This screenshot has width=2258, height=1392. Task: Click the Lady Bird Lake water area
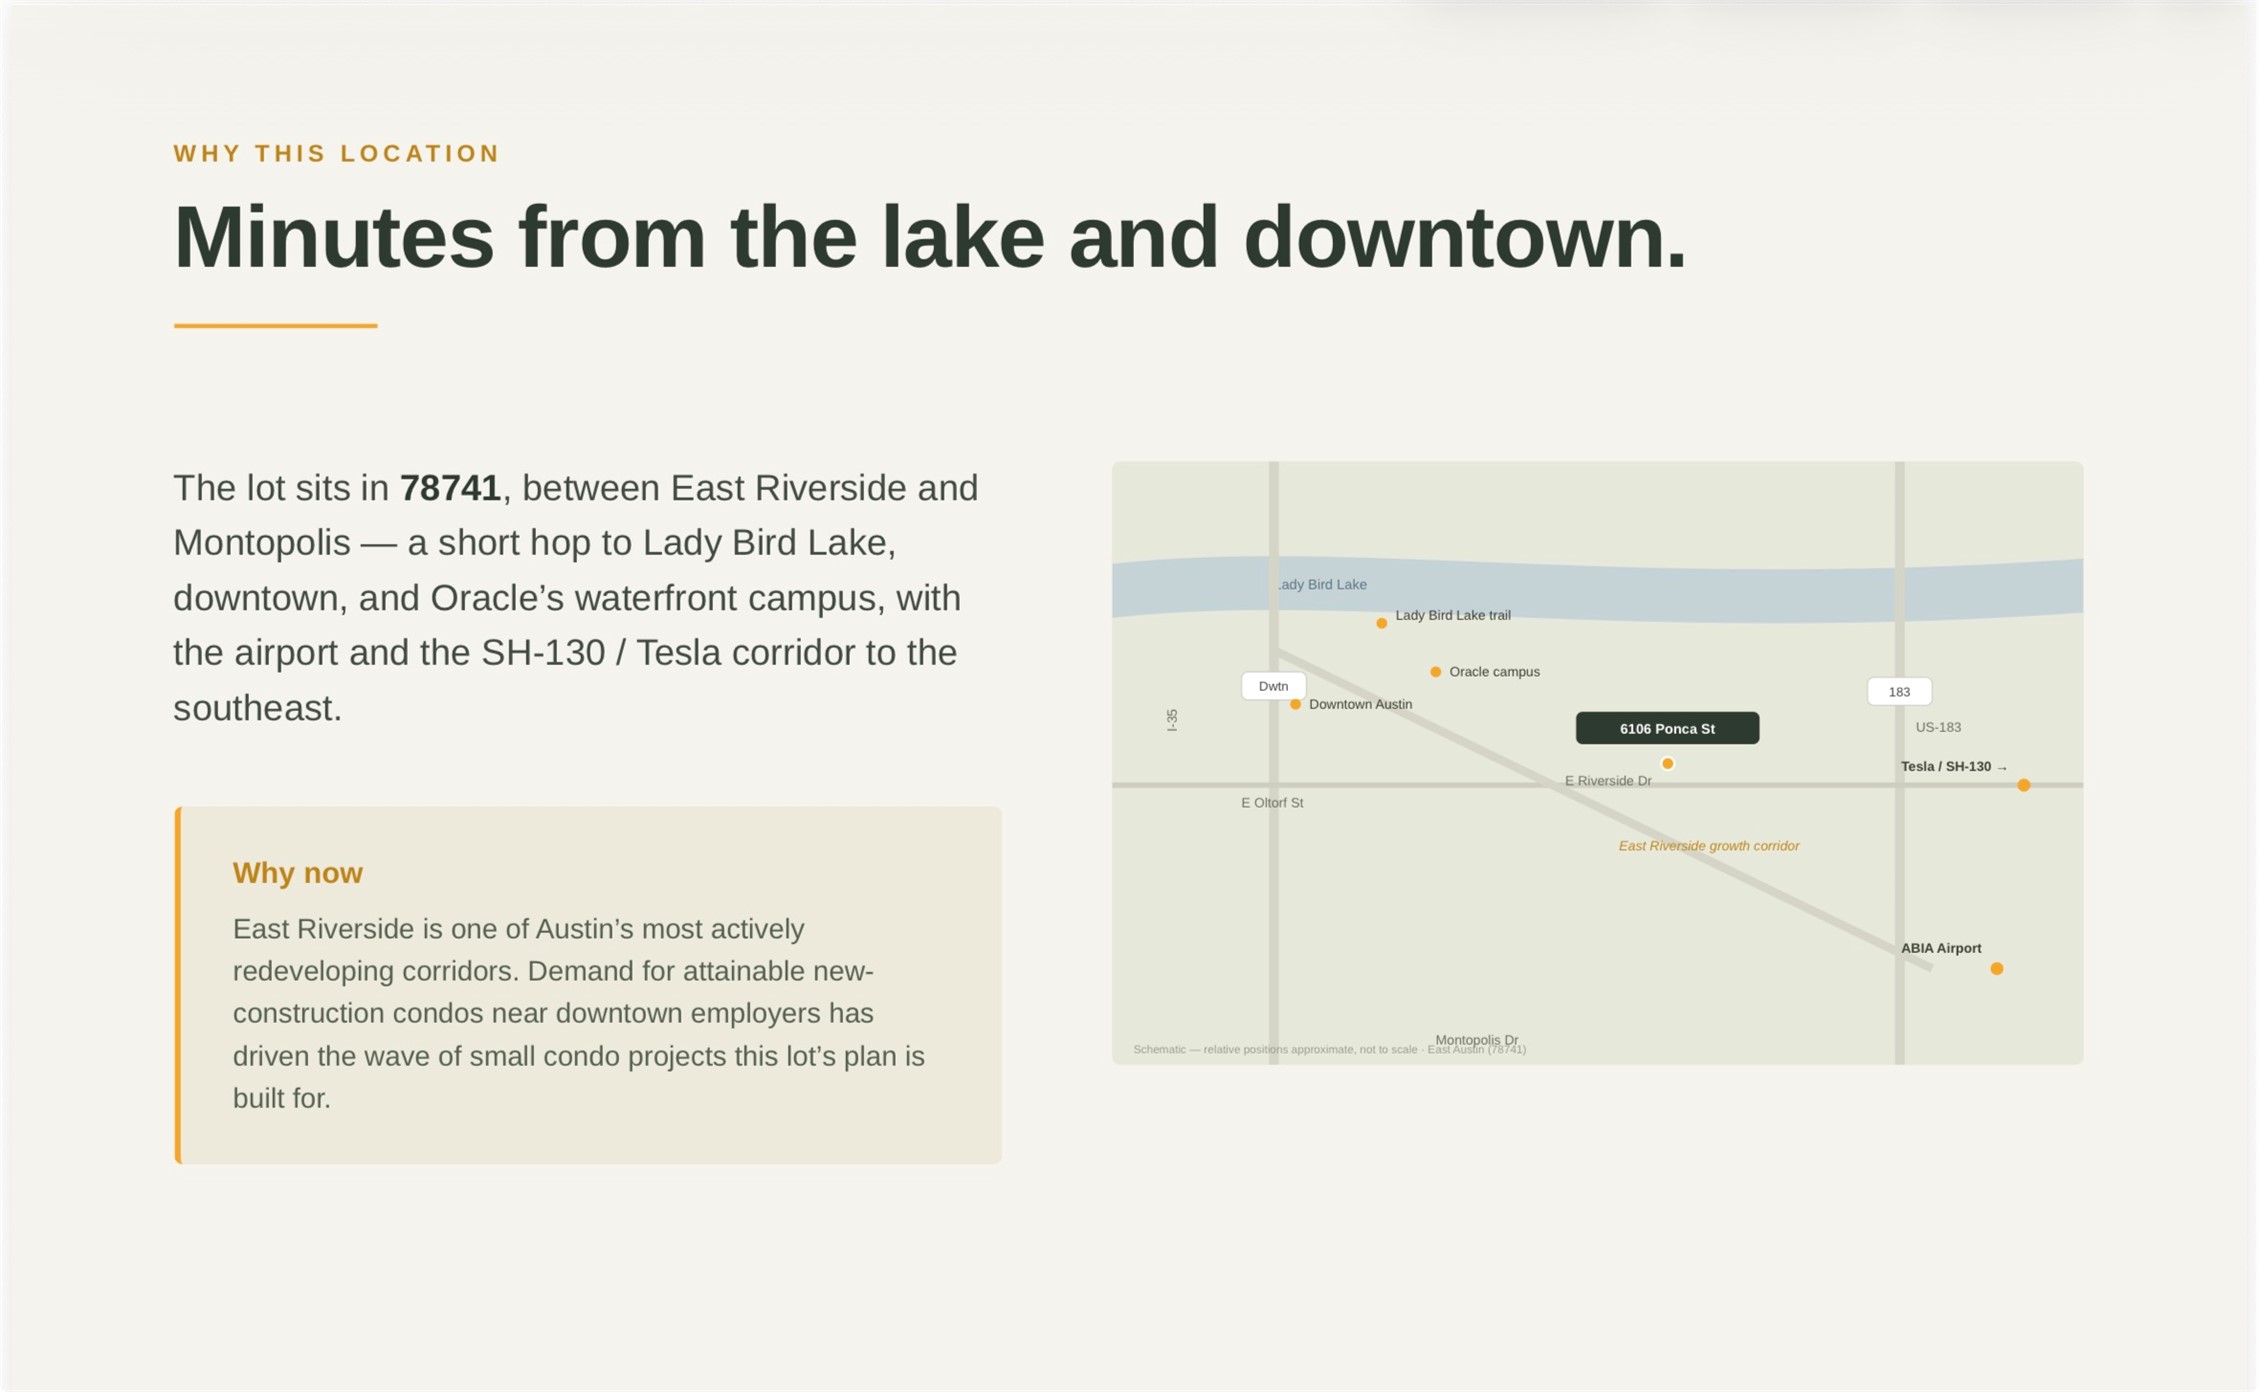point(1597,591)
